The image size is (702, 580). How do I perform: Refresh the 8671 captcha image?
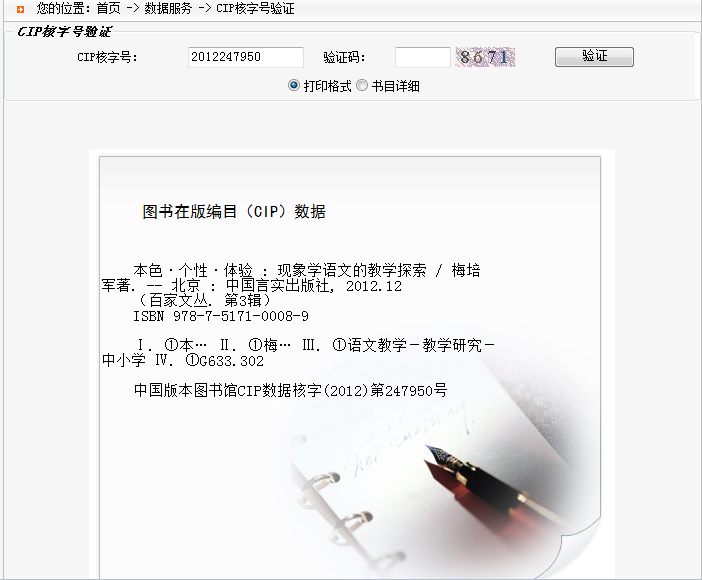click(x=485, y=57)
